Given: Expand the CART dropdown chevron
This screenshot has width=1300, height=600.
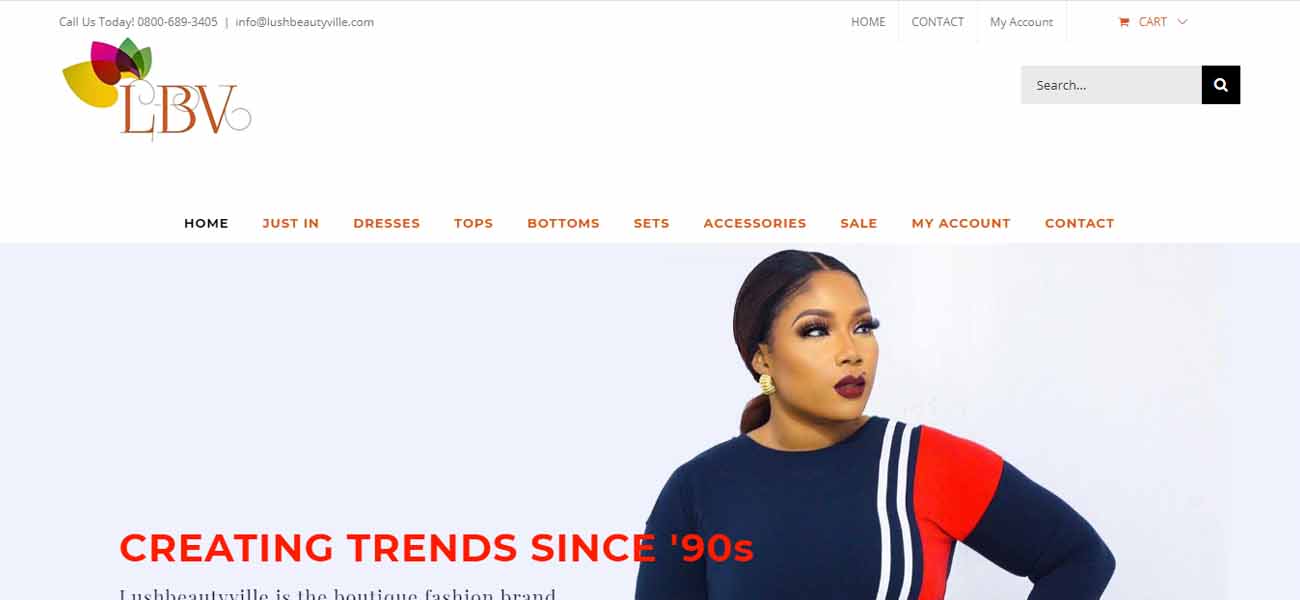Looking at the screenshot, I should click(1182, 22).
